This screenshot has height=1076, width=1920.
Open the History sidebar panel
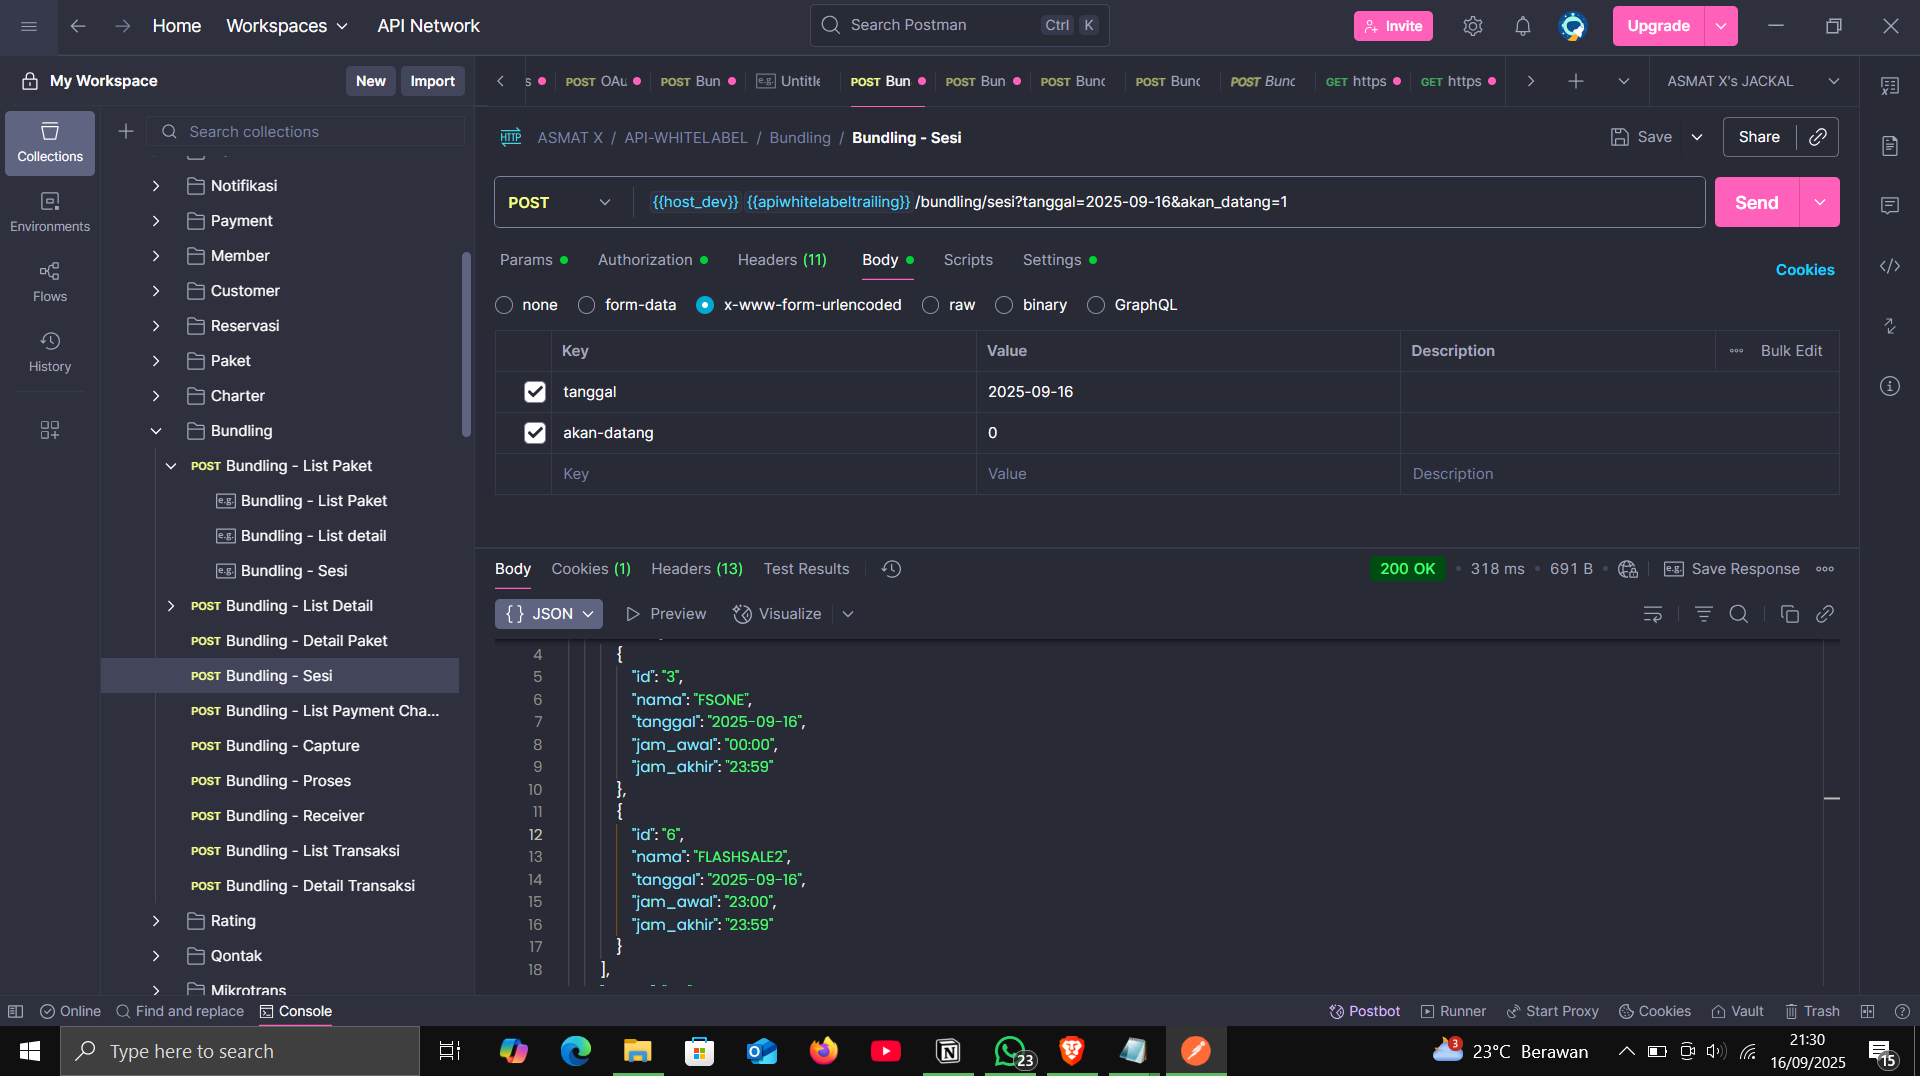click(x=50, y=353)
